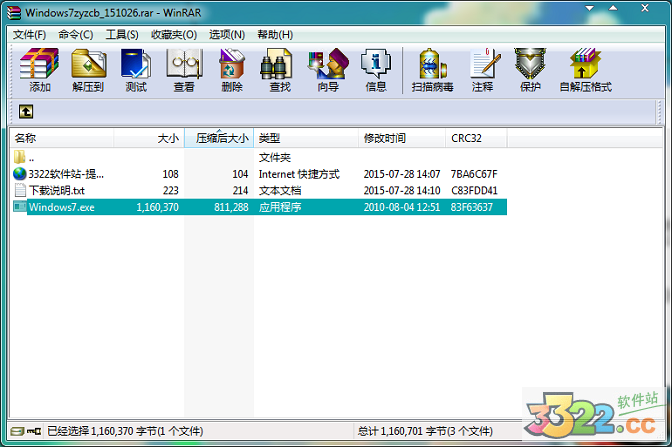
Task: Click the application icon of Windows7.exe
Action: 20,207
